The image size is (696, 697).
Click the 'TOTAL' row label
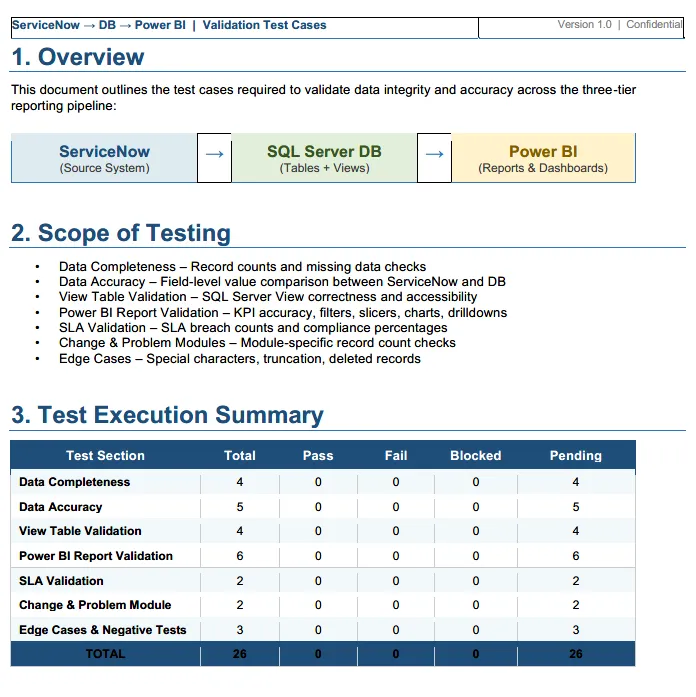(105, 654)
